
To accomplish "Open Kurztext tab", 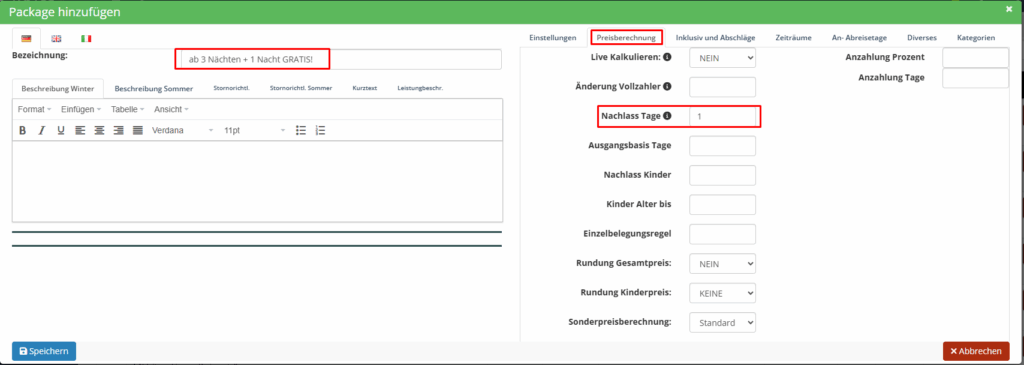I will coord(364,88).
